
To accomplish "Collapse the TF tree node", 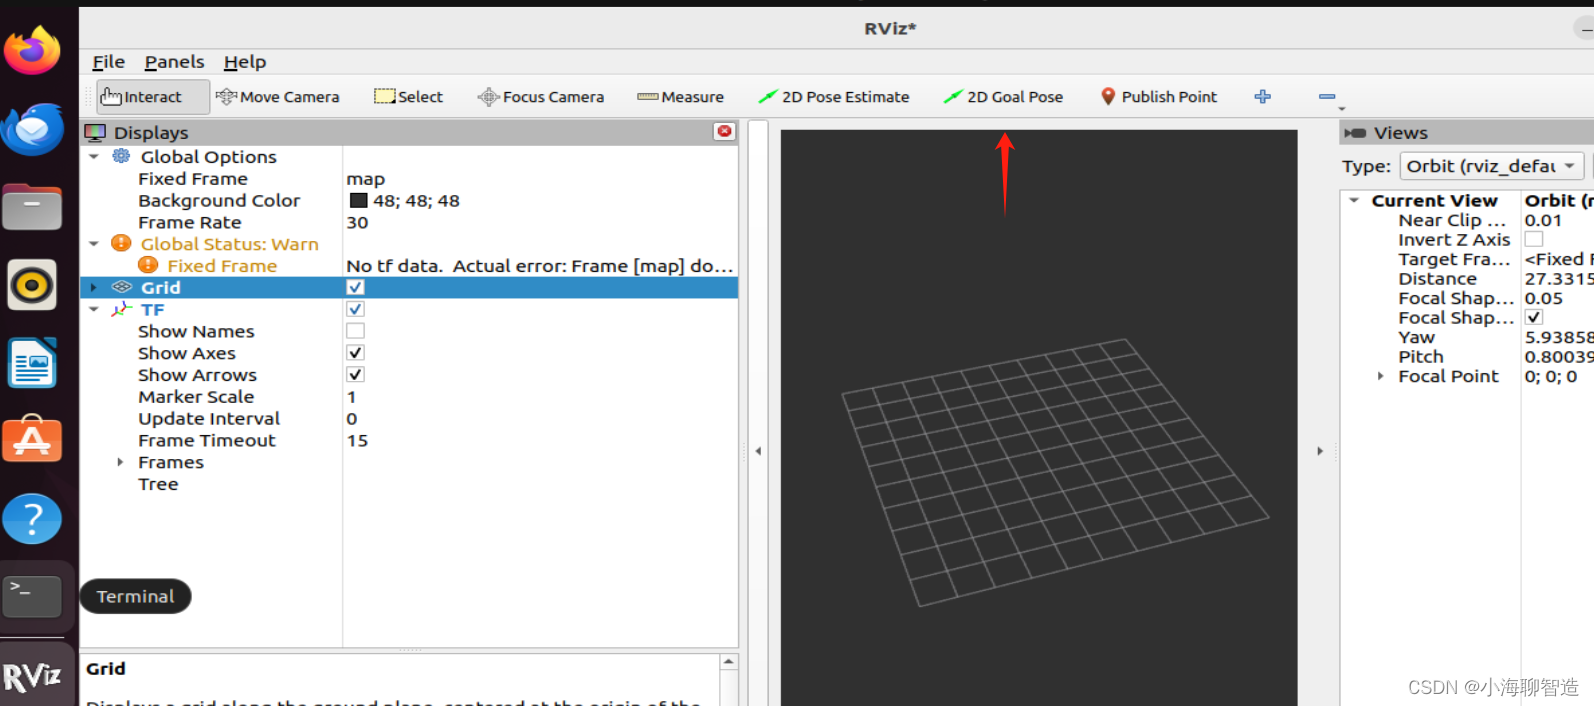I will [94, 309].
